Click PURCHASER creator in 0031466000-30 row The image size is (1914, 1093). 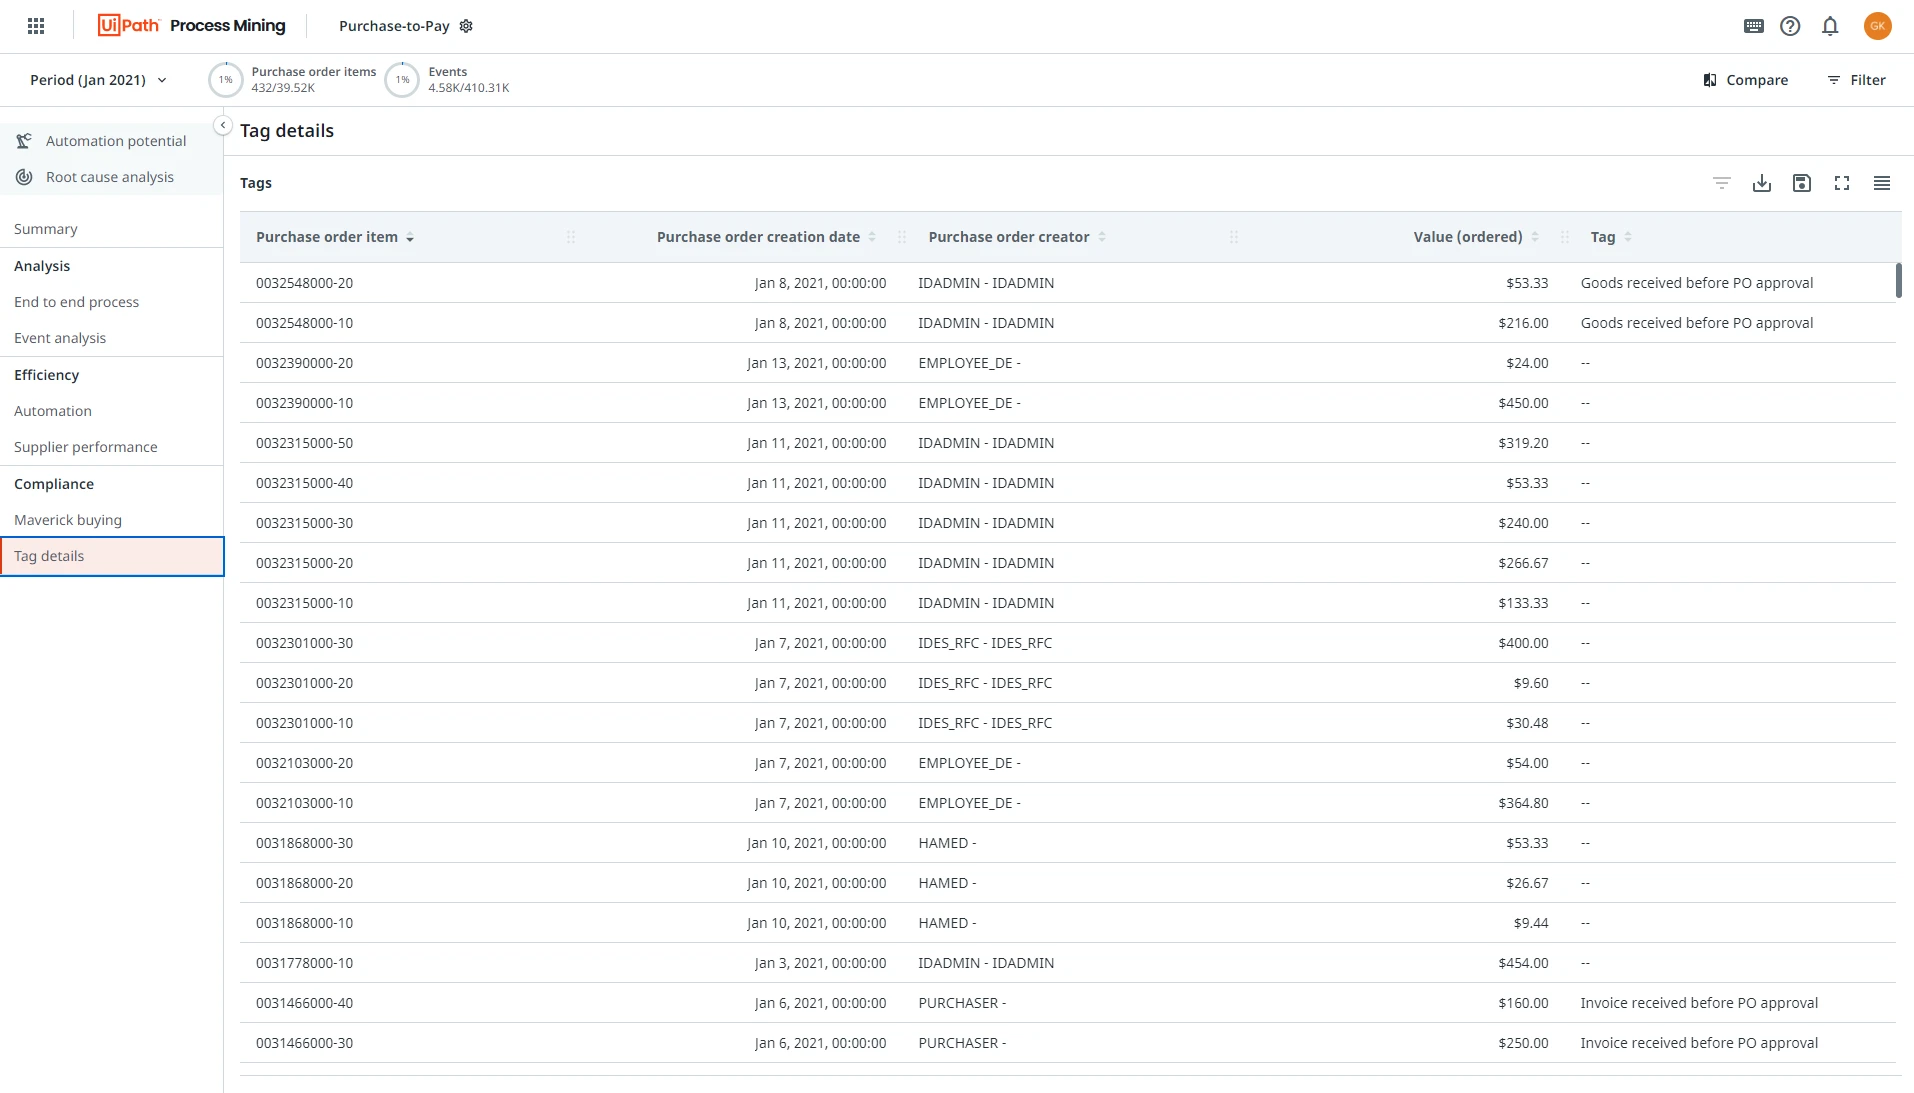click(962, 1043)
